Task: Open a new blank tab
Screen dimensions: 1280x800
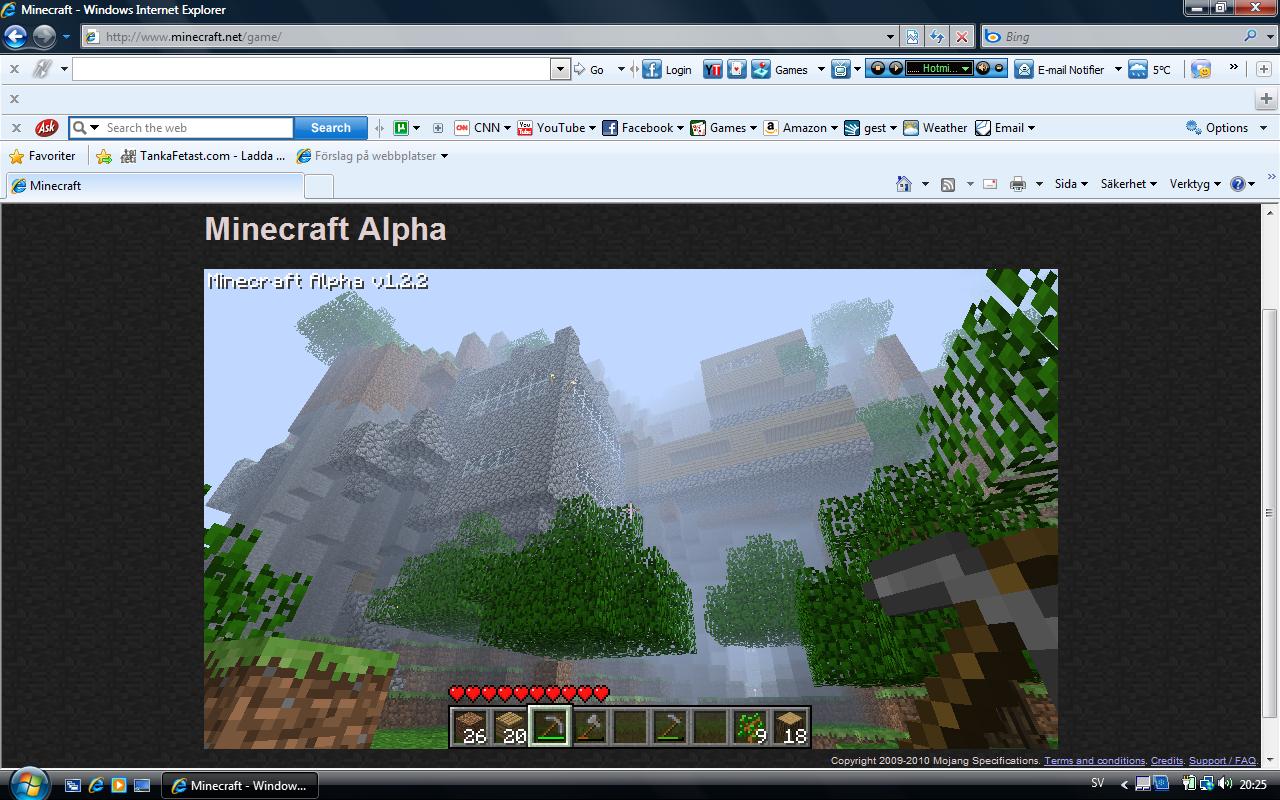Action: 318,186
